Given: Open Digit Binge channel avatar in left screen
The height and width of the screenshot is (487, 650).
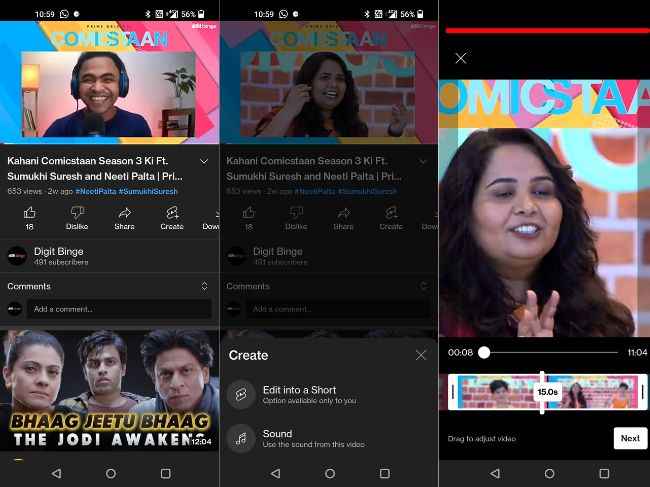Looking at the screenshot, I should pyautogui.click(x=17, y=256).
